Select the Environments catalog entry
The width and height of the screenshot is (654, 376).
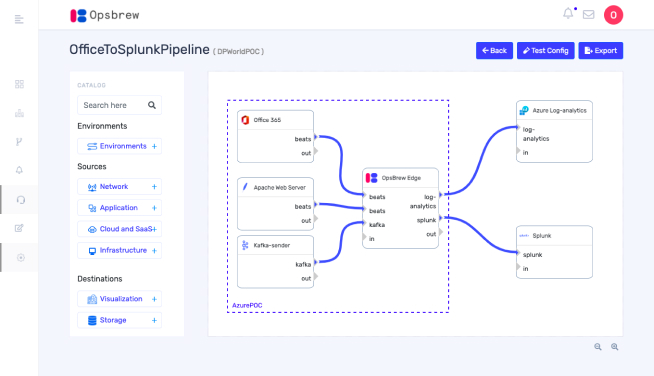pyautogui.click(x=119, y=146)
